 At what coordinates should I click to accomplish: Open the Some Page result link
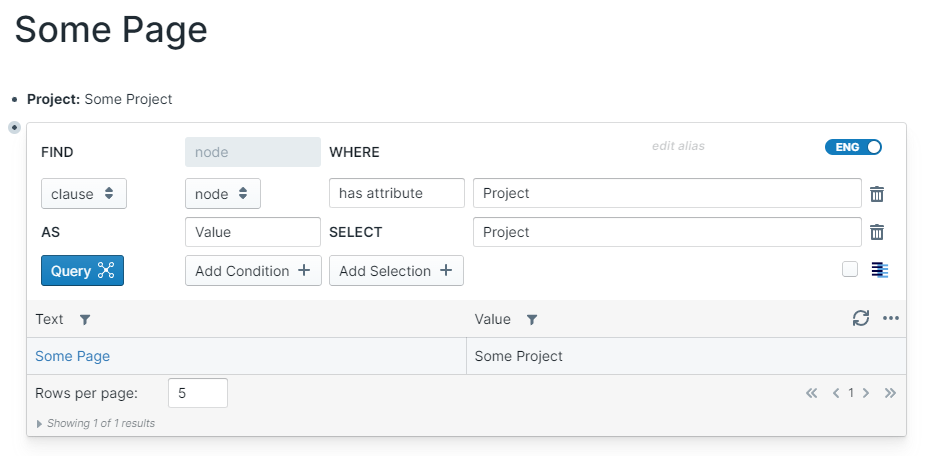pos(72,356)
